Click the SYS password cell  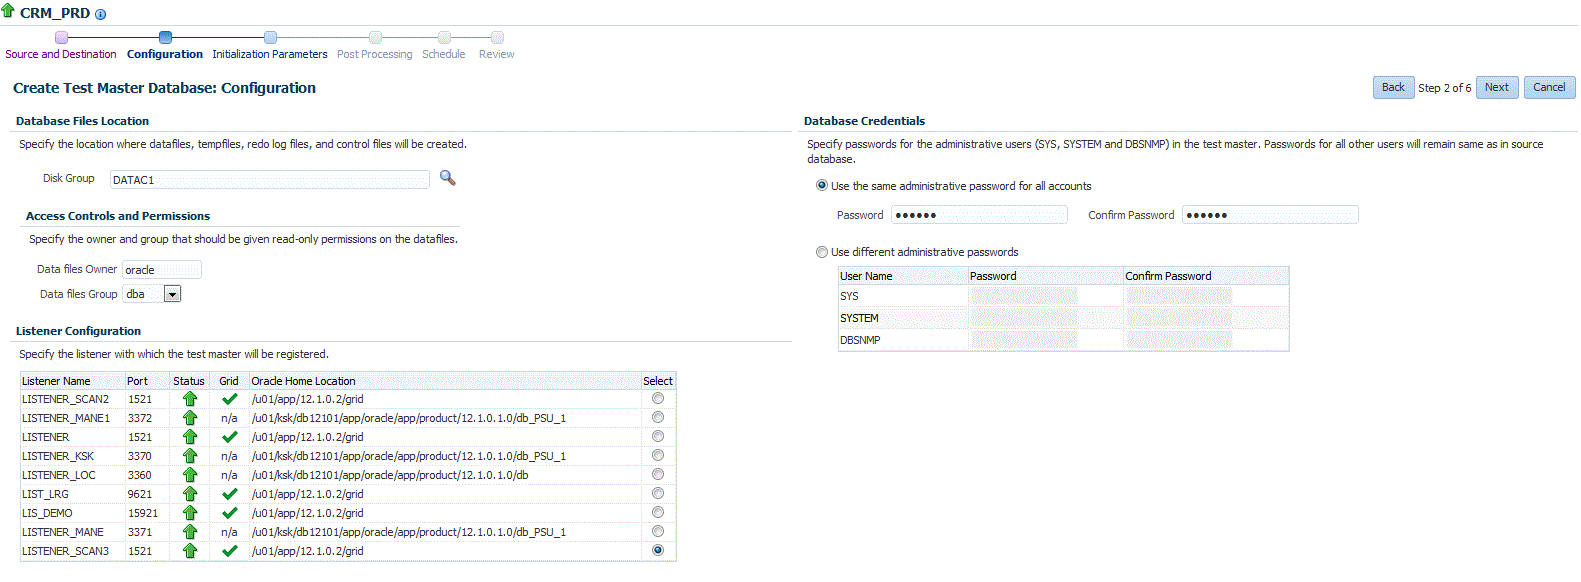click(1024, 296)
